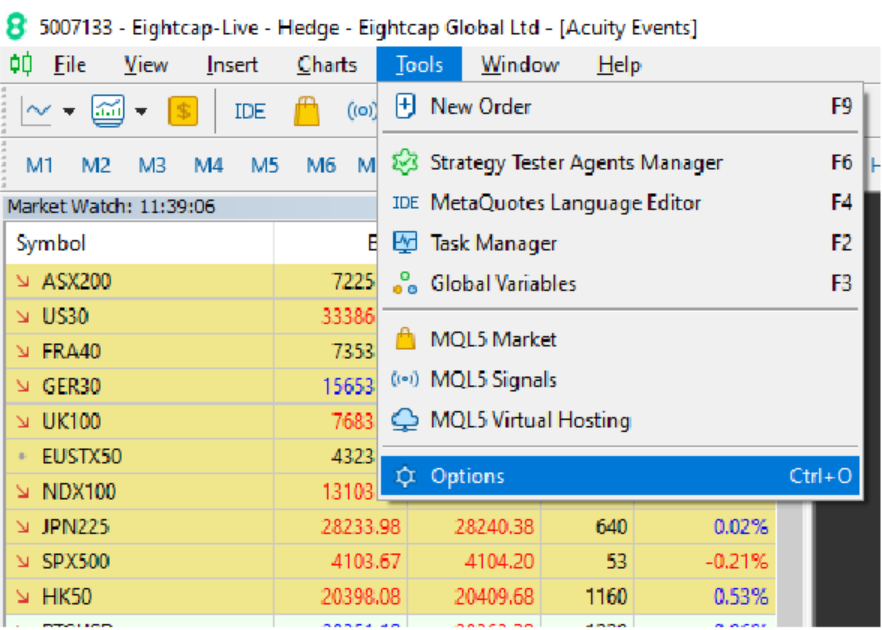The image size is (882, 630).
Task: Select the US30 symbol row
Action: click(x=191, y=316)
